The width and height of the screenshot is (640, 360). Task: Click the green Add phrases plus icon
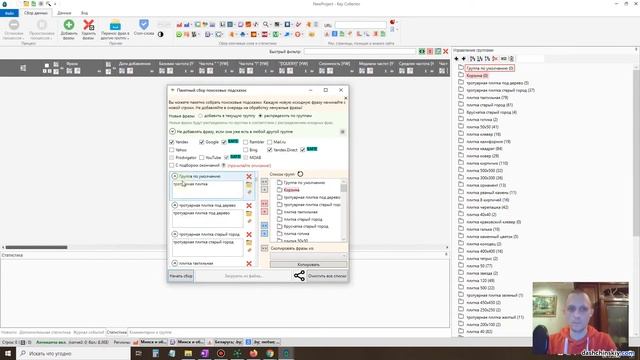[69, 25]
